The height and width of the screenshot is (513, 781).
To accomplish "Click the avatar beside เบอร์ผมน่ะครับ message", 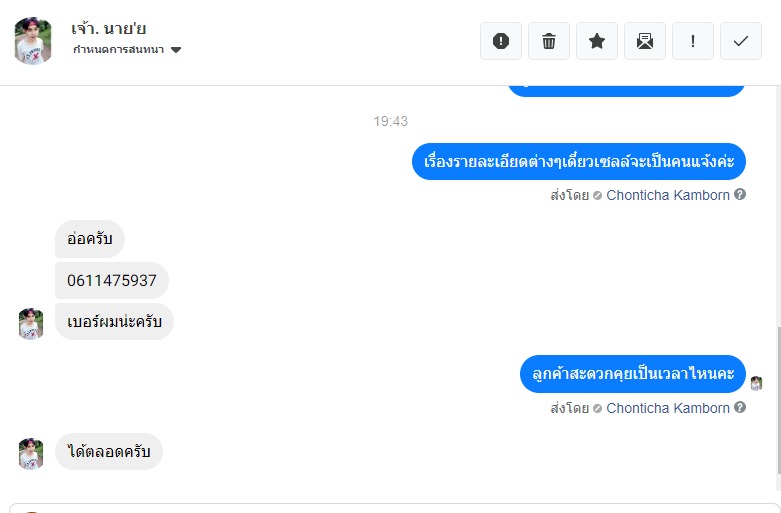I will click(31, 324).
